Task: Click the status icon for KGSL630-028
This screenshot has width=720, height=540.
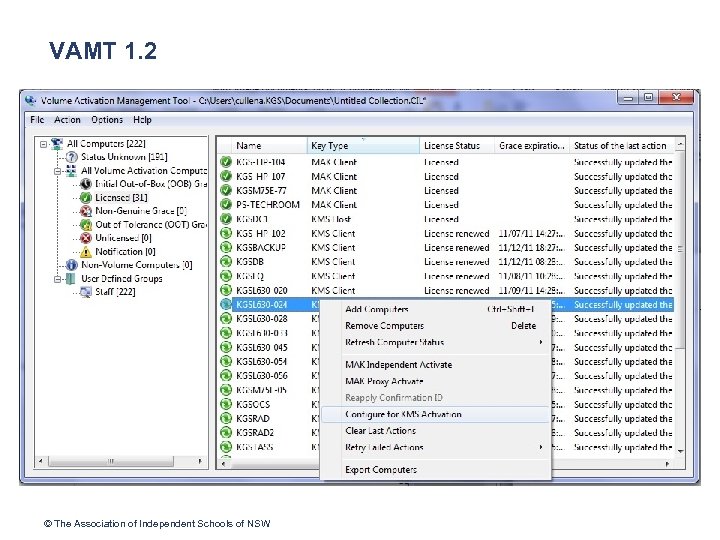Action: point(225,319)
